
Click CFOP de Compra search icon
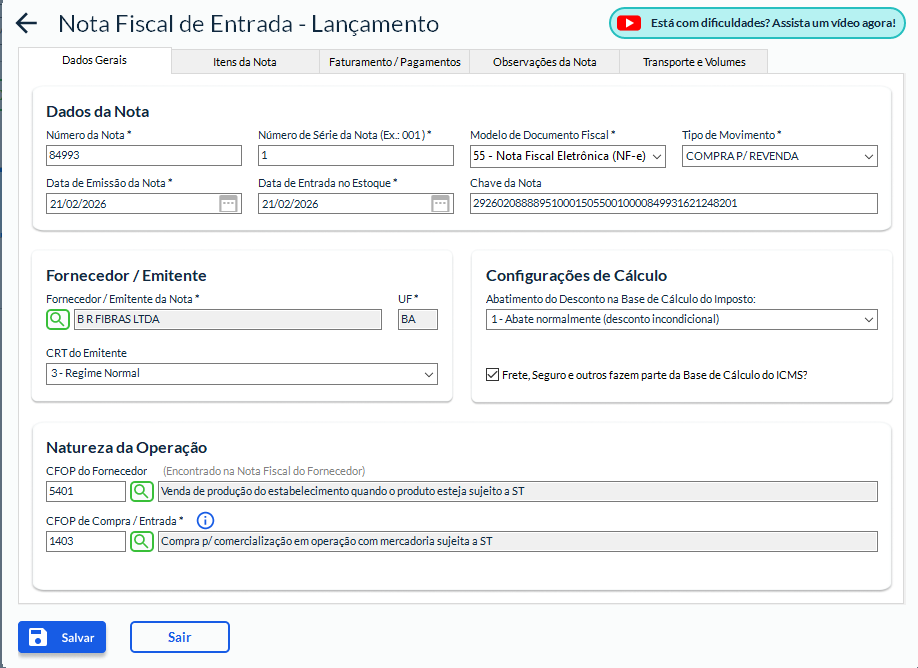click(x=142, y=541)
